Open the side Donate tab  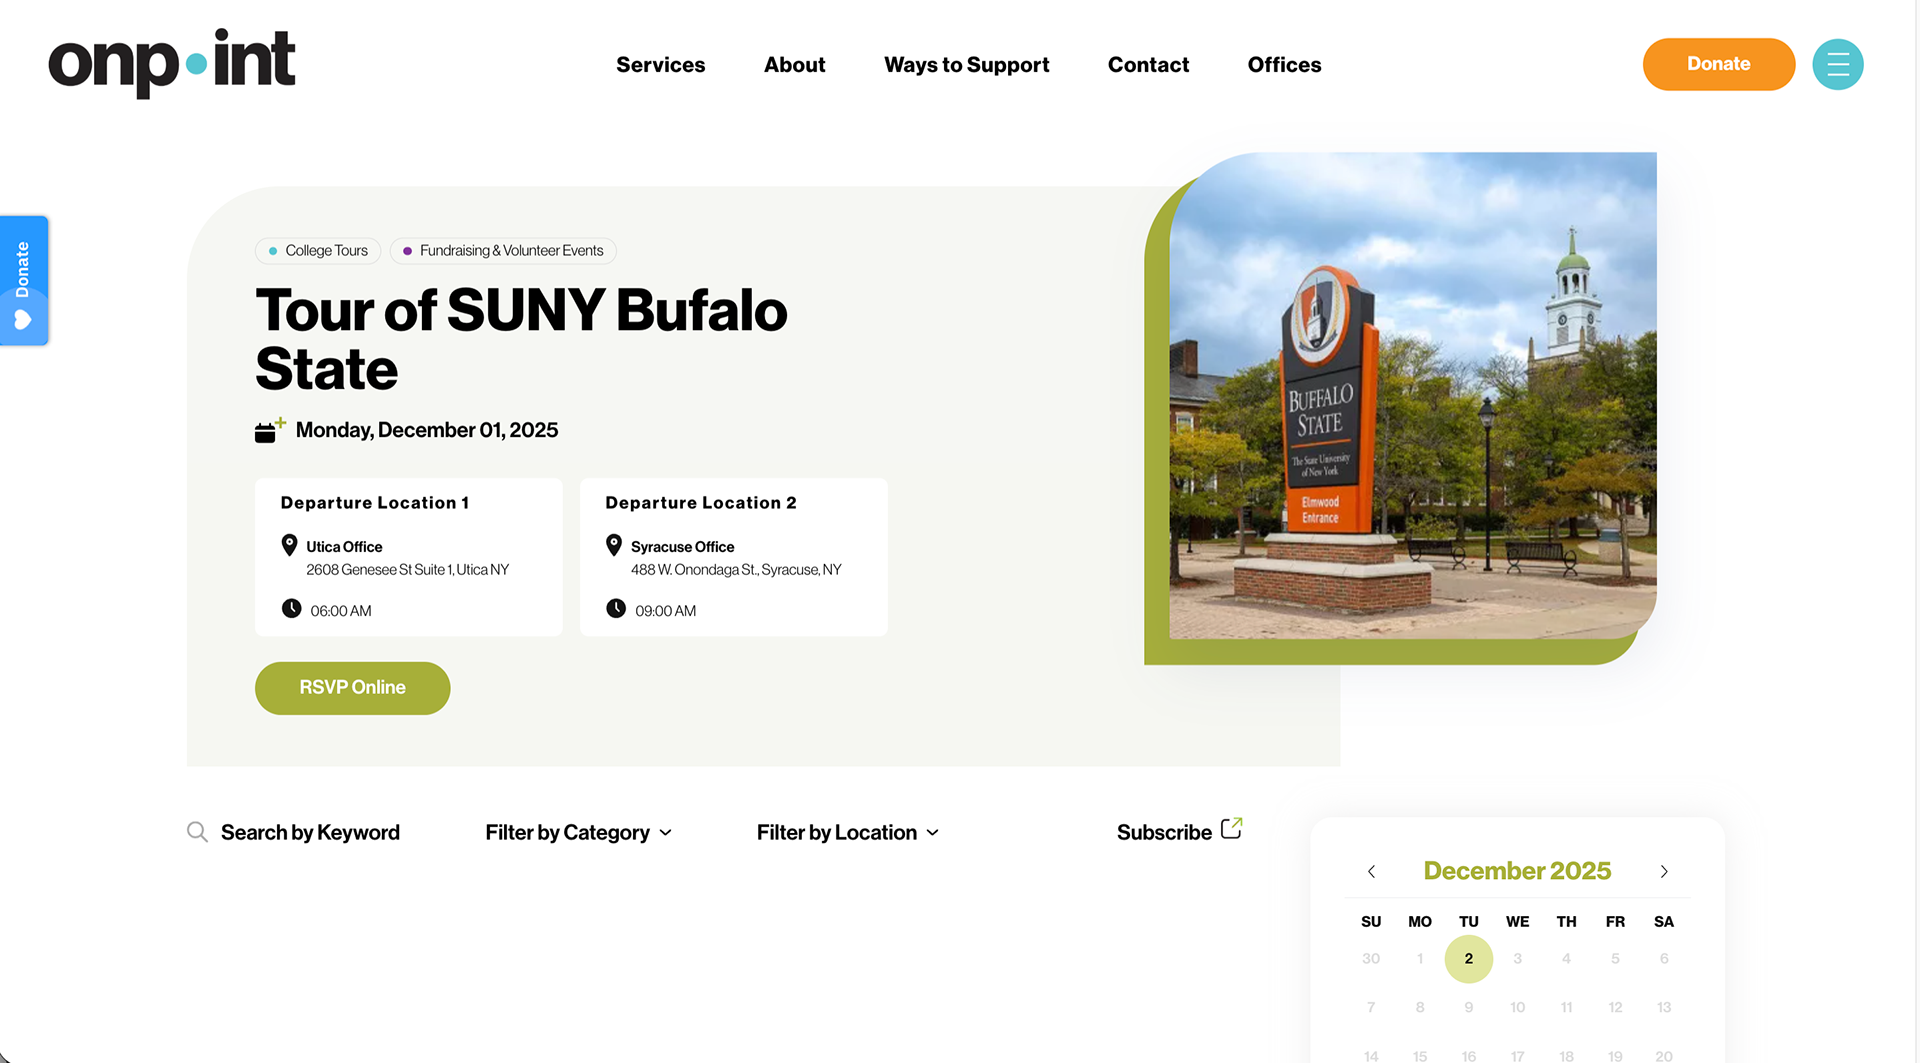[24, 281]
